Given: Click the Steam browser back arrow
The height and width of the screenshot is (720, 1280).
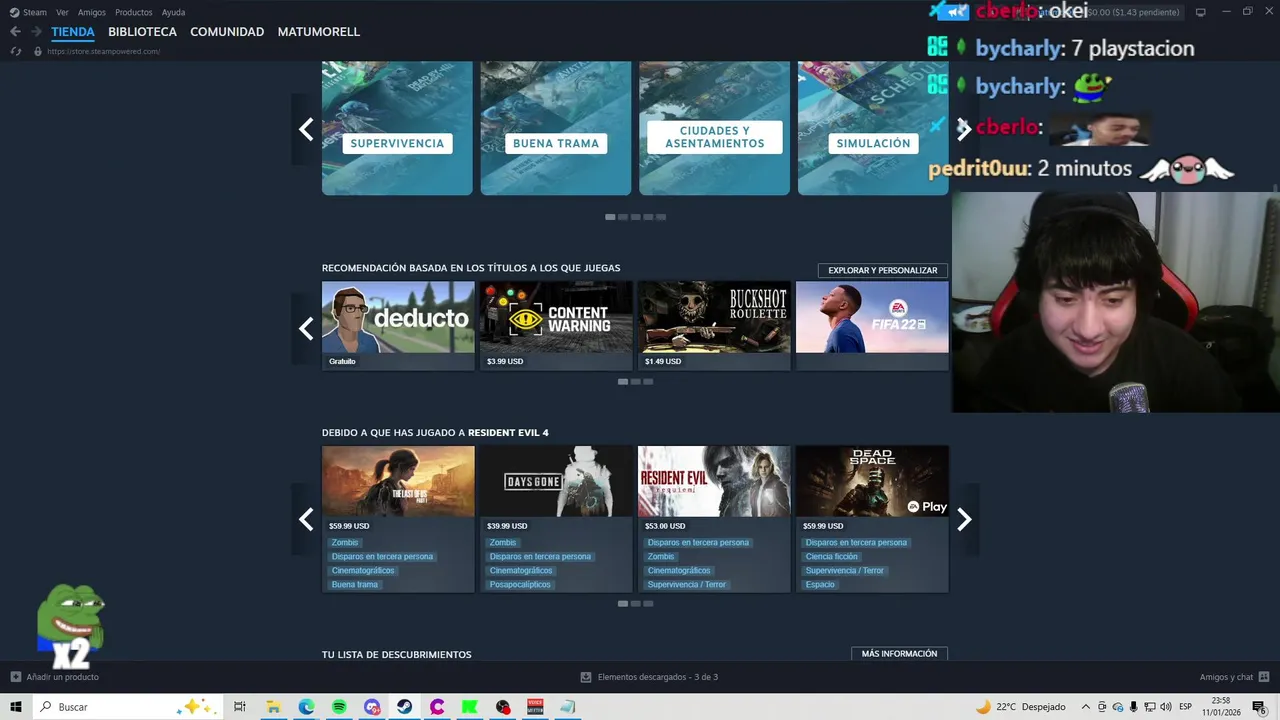Looking at the screenshot, I should (x=15, y=32).
